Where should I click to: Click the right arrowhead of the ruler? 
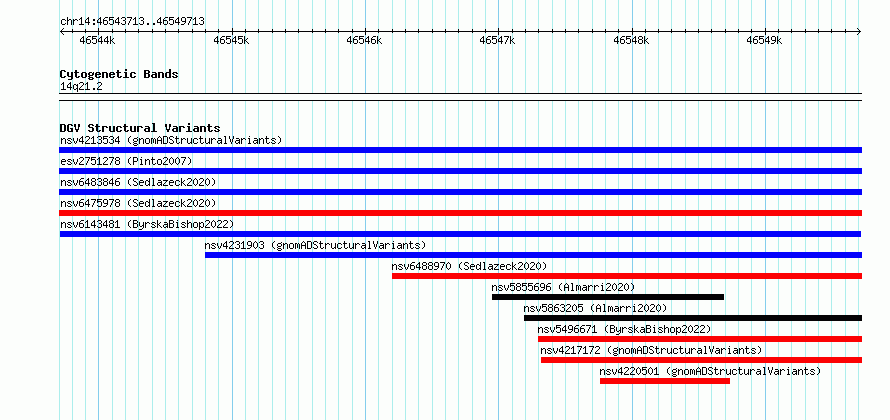pos(859,31)
